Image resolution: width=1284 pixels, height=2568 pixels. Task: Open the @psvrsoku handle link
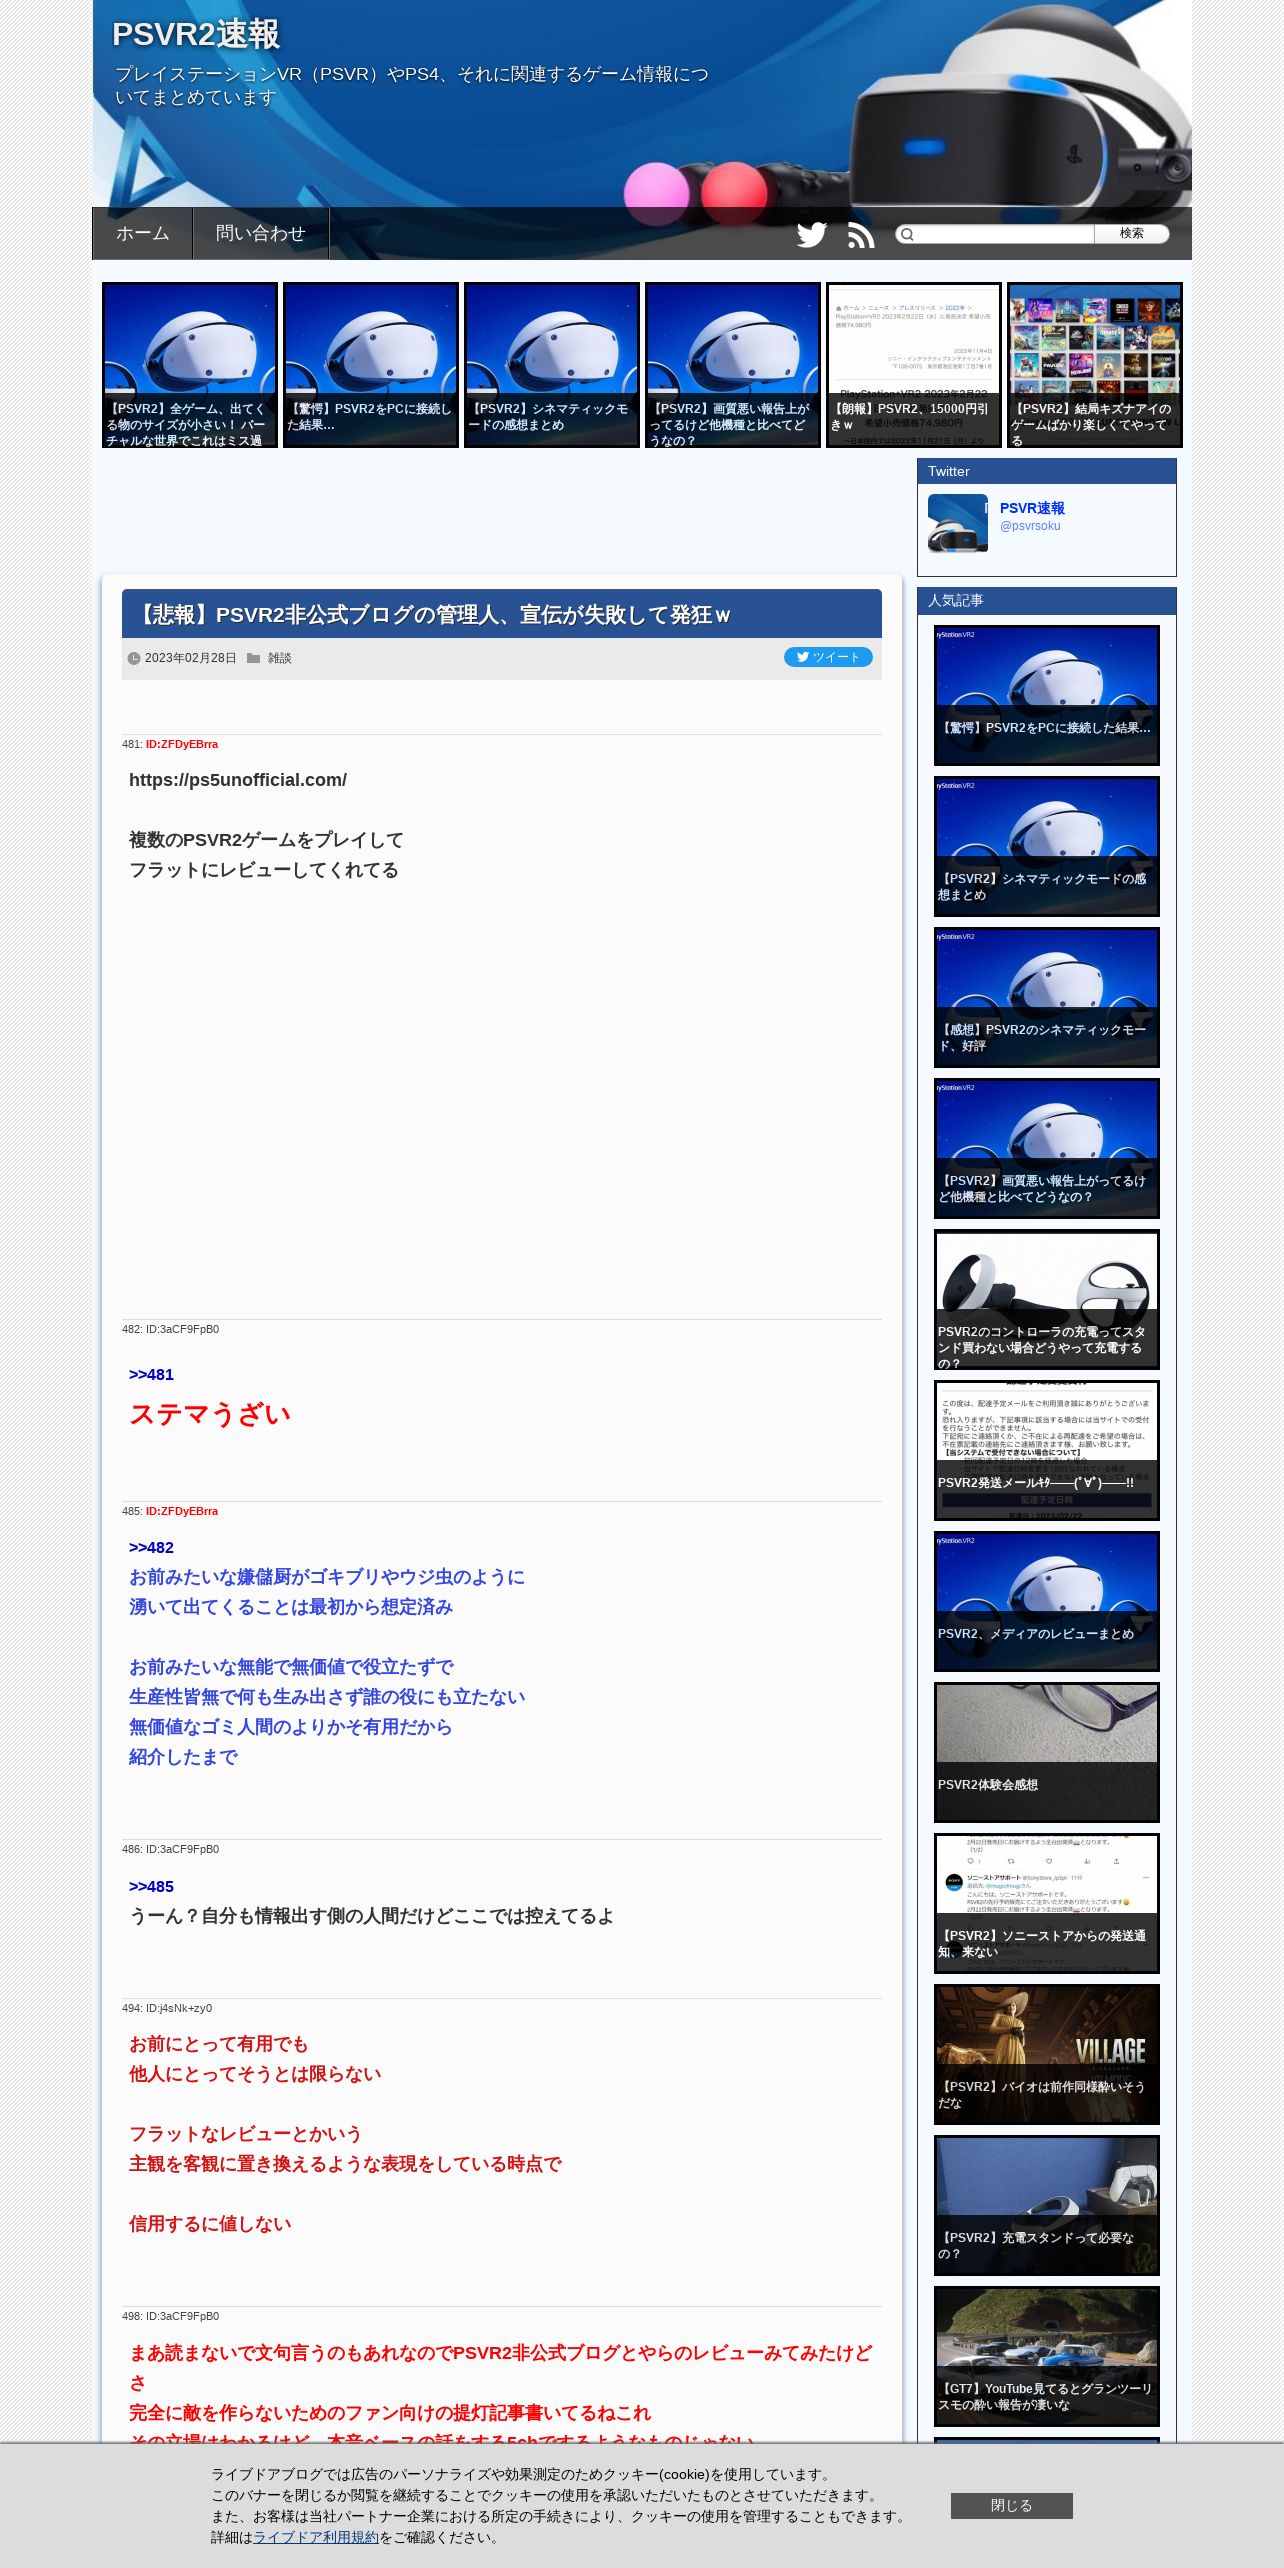pos(1030,526)
